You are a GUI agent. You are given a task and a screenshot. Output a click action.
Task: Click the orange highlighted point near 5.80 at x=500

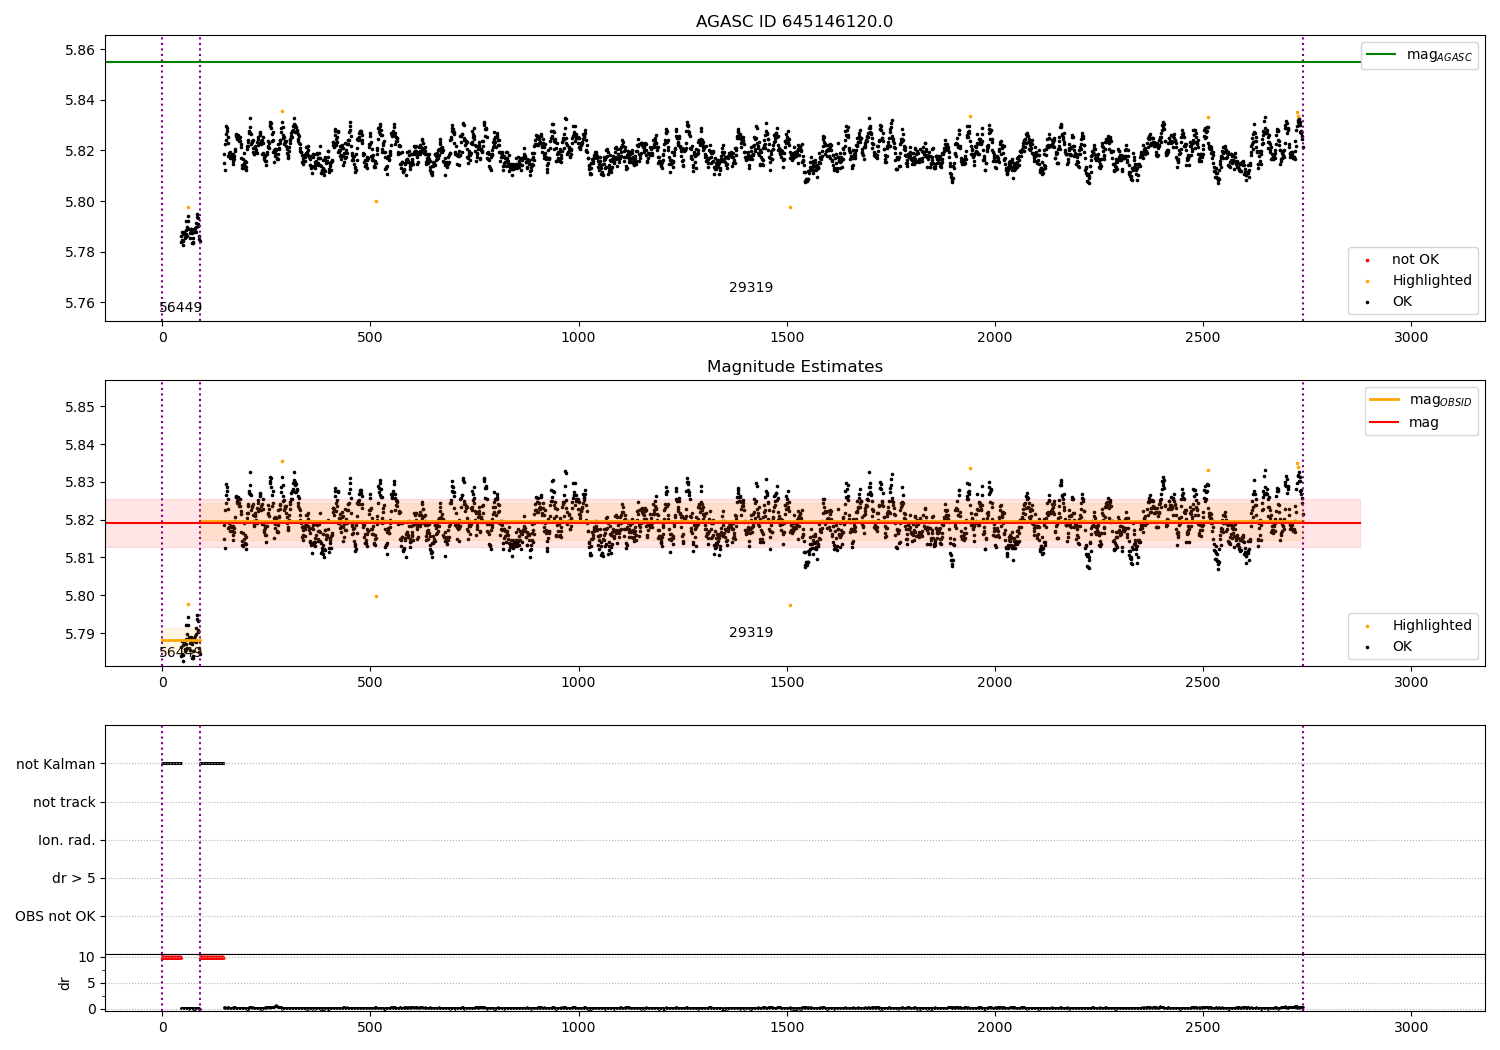click(x=376, y=202)
